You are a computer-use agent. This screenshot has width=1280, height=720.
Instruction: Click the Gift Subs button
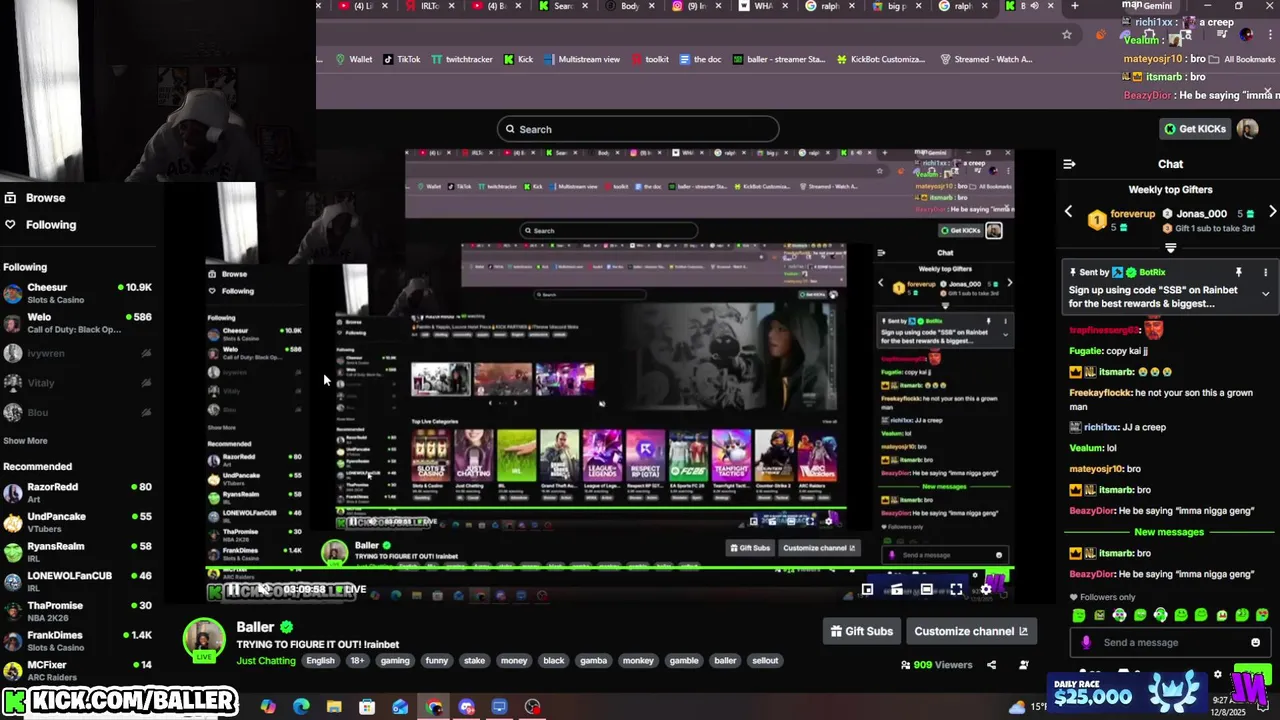pyautogui.click(x=861, y=631)
